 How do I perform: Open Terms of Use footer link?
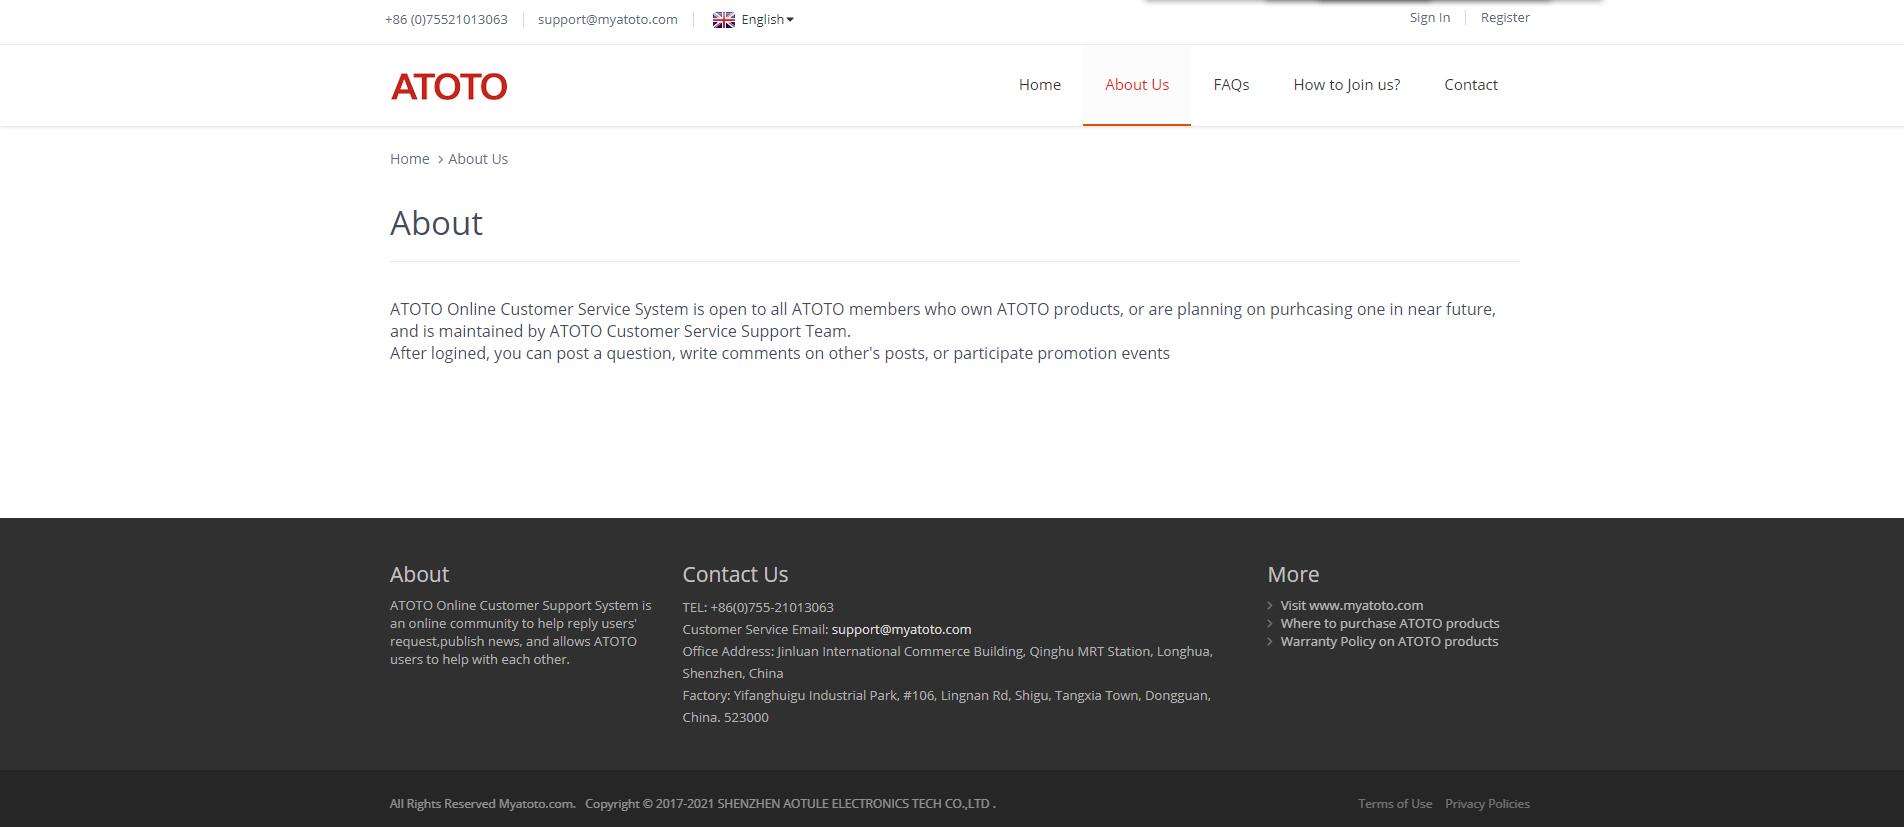(1395, 804)
